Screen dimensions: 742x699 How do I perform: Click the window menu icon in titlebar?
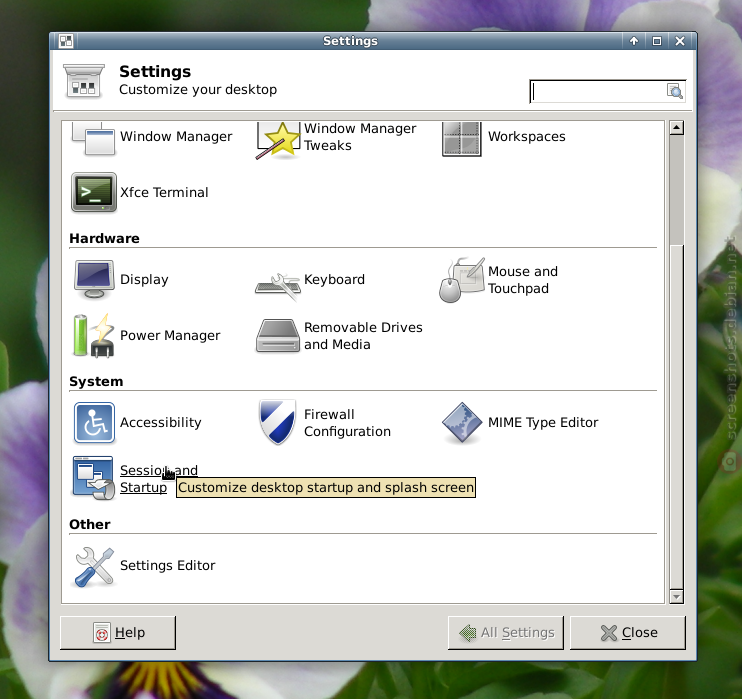pos(66,41)
